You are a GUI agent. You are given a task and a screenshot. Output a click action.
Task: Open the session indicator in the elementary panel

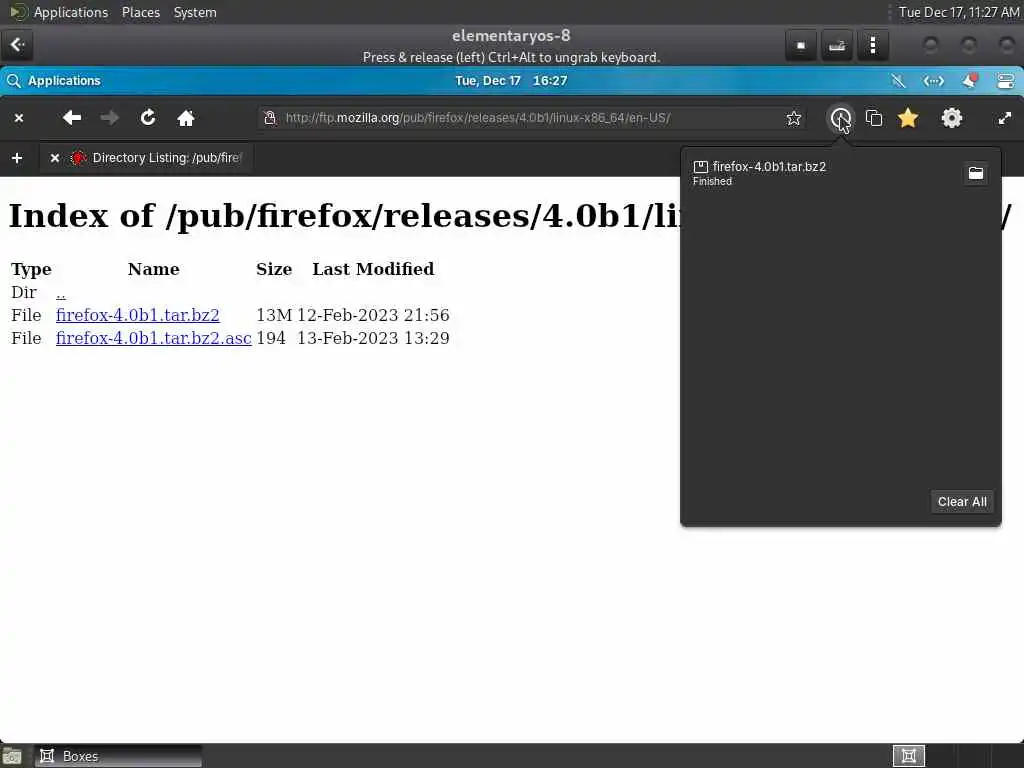[1006, 81]
